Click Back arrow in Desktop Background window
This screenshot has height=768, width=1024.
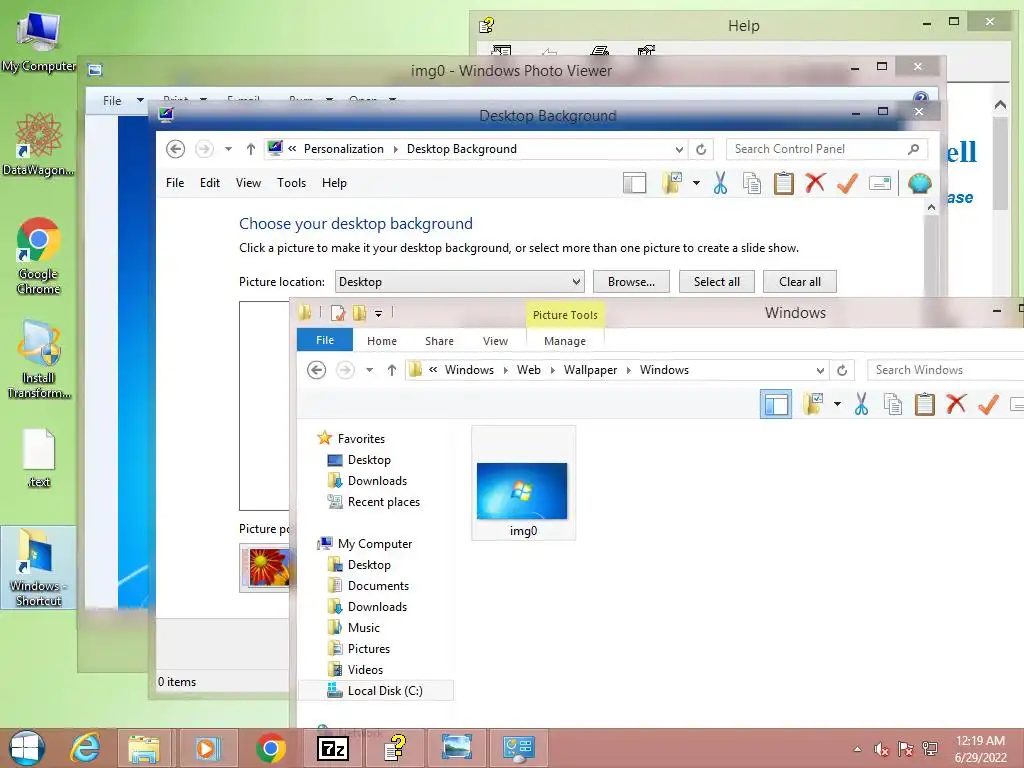coord(175,149)
